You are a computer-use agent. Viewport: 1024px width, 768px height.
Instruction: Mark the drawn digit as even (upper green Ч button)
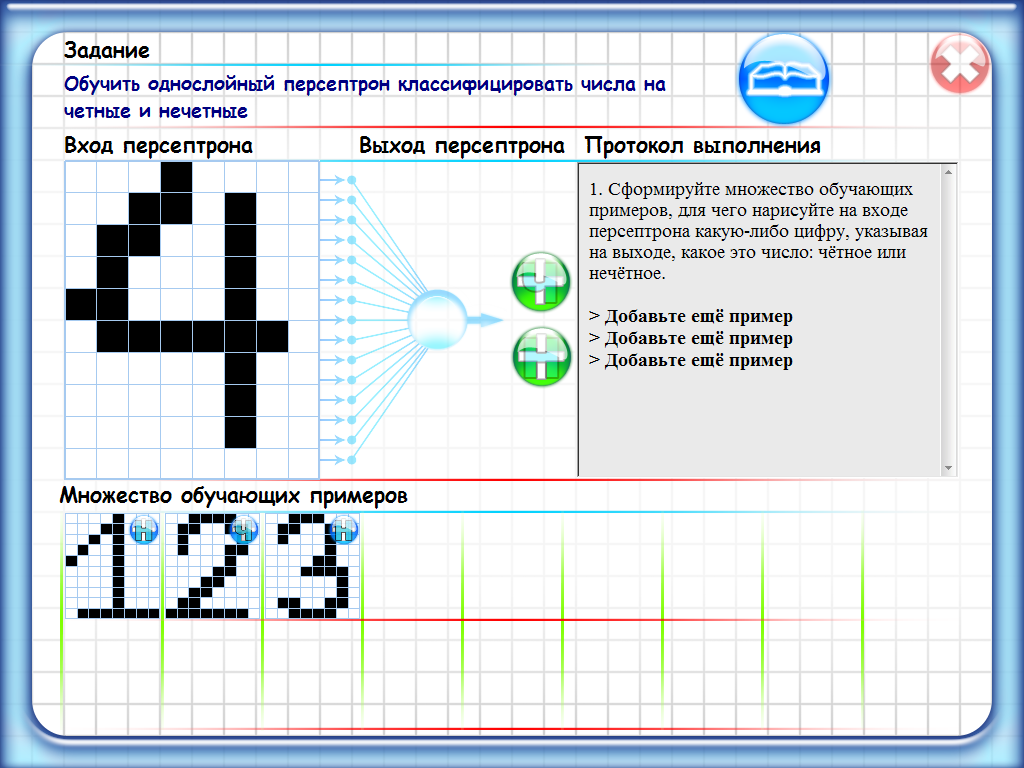541,282
